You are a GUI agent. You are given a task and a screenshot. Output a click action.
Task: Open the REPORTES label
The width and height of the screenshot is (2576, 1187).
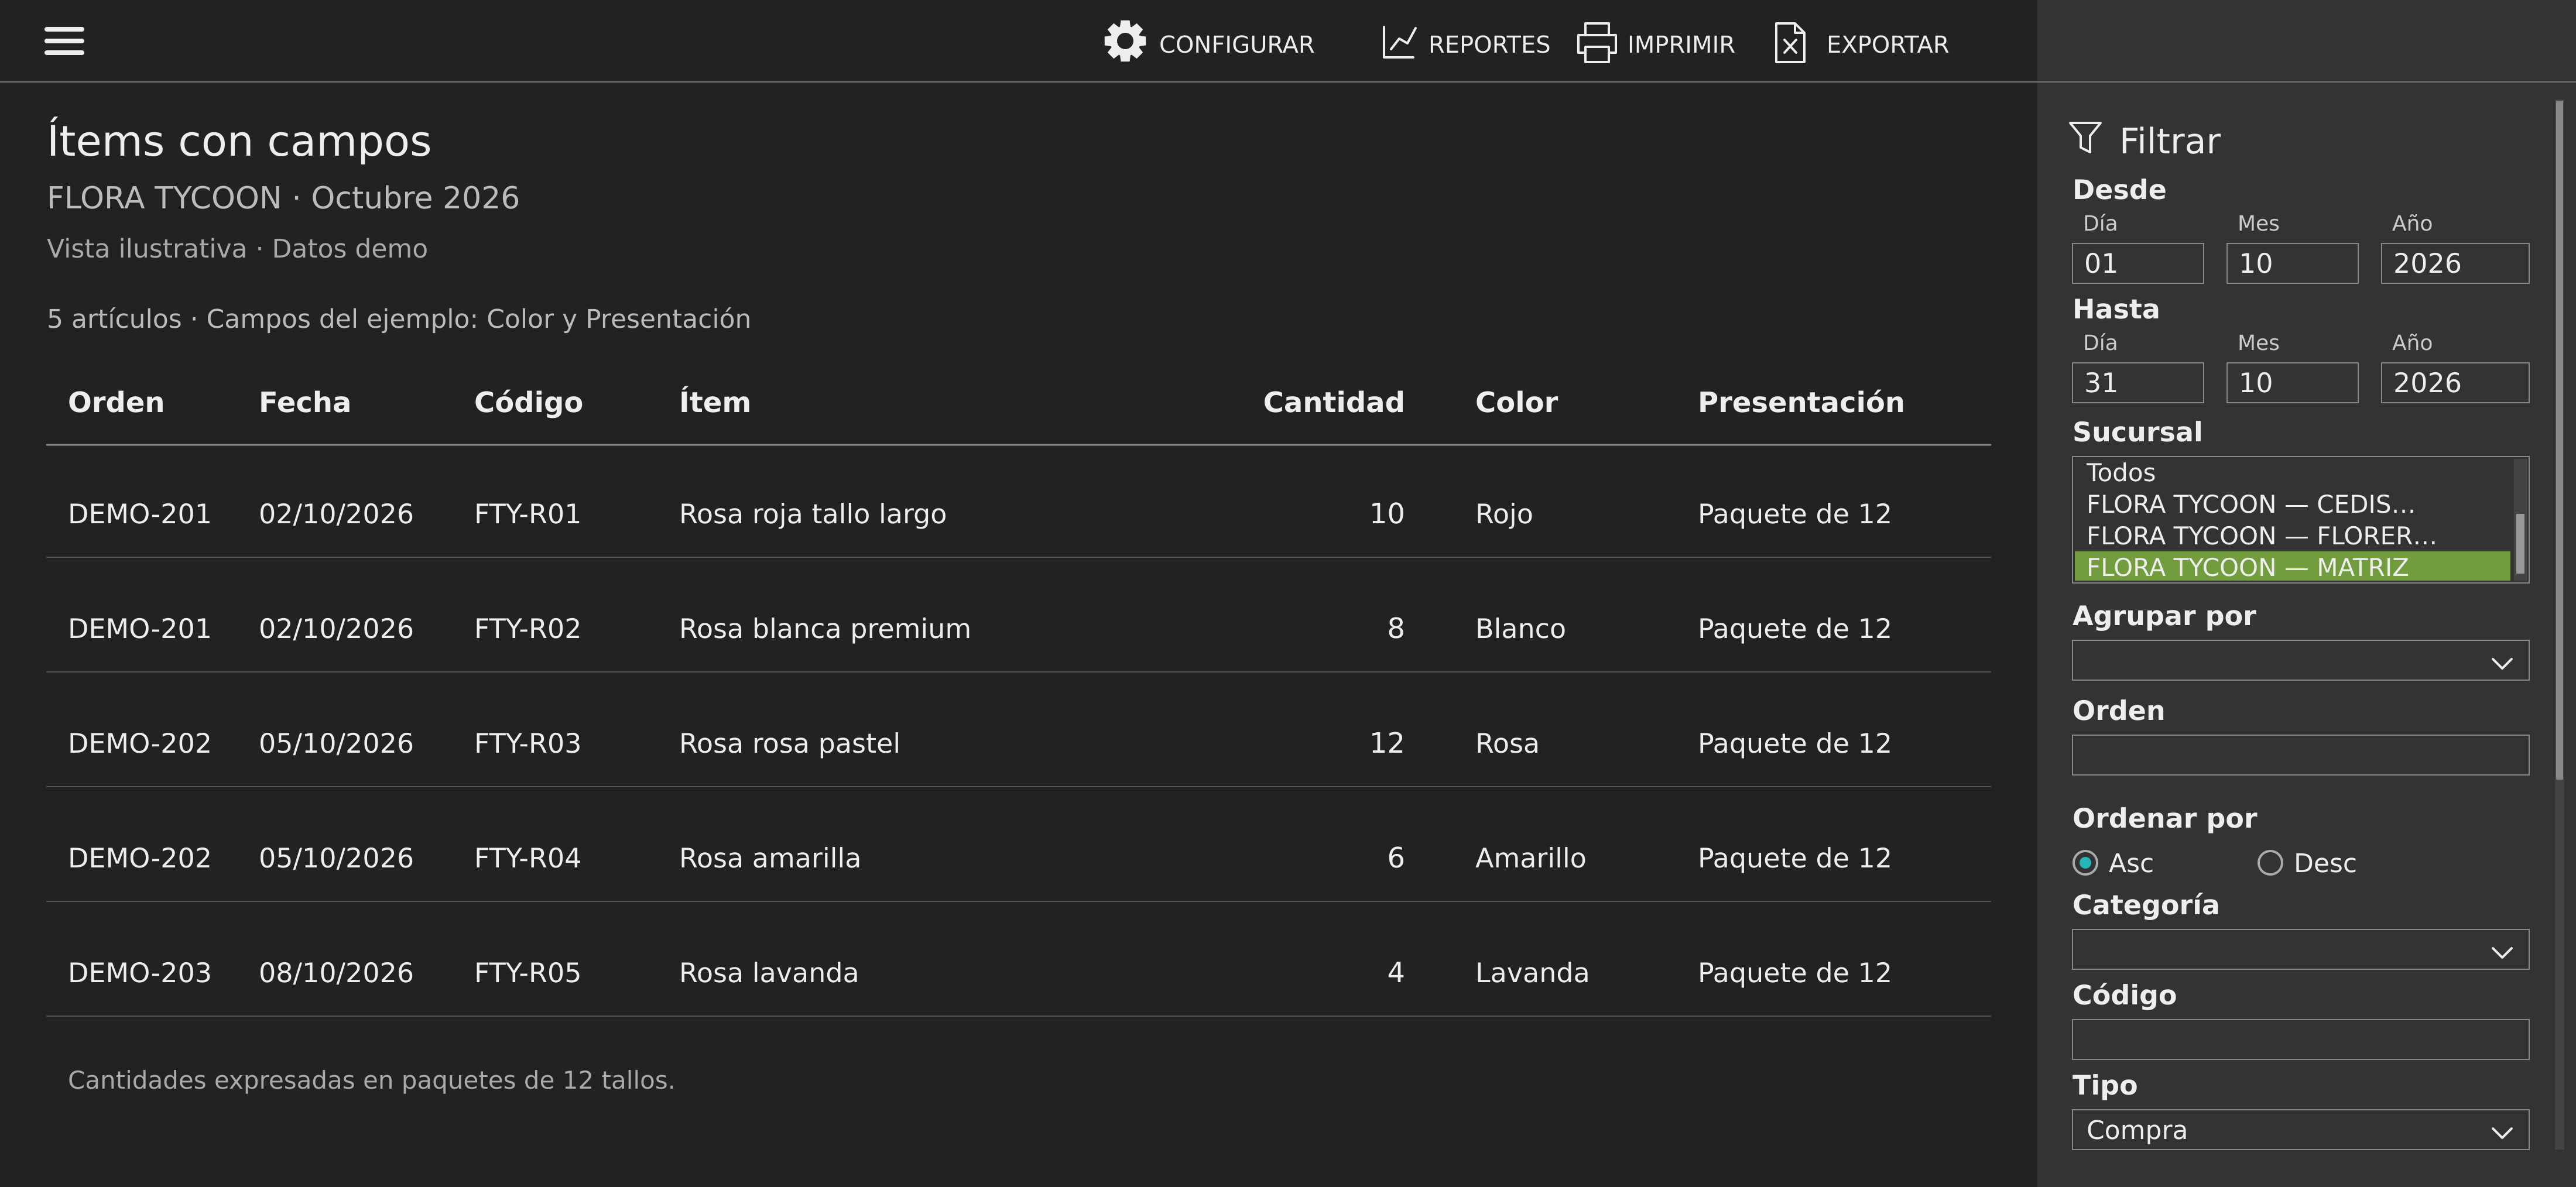pos(1489,44)
